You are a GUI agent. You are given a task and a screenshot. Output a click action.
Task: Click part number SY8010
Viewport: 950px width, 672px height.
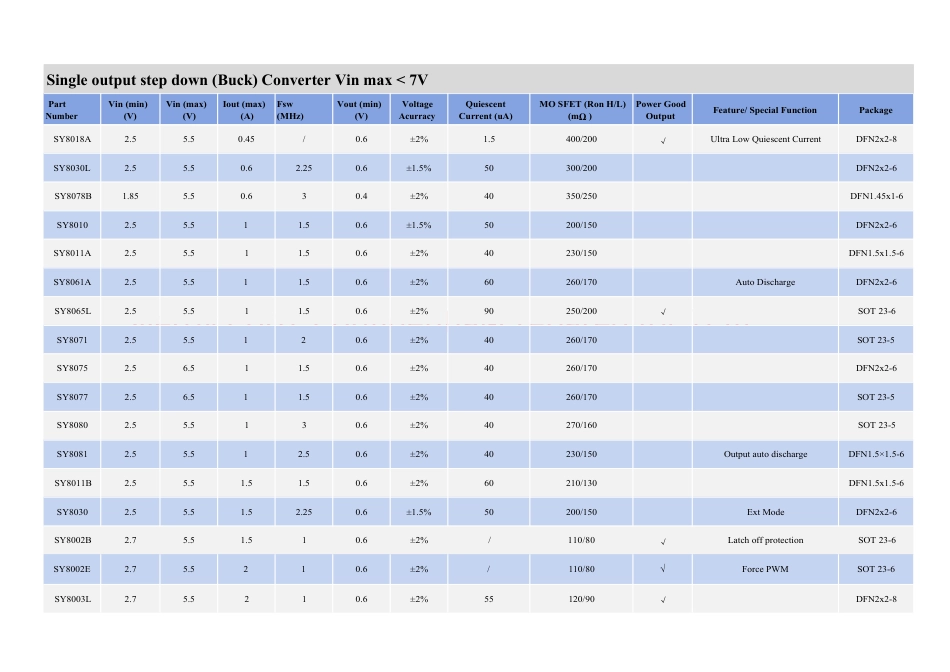pyautogui.click(x=72, y=225)
